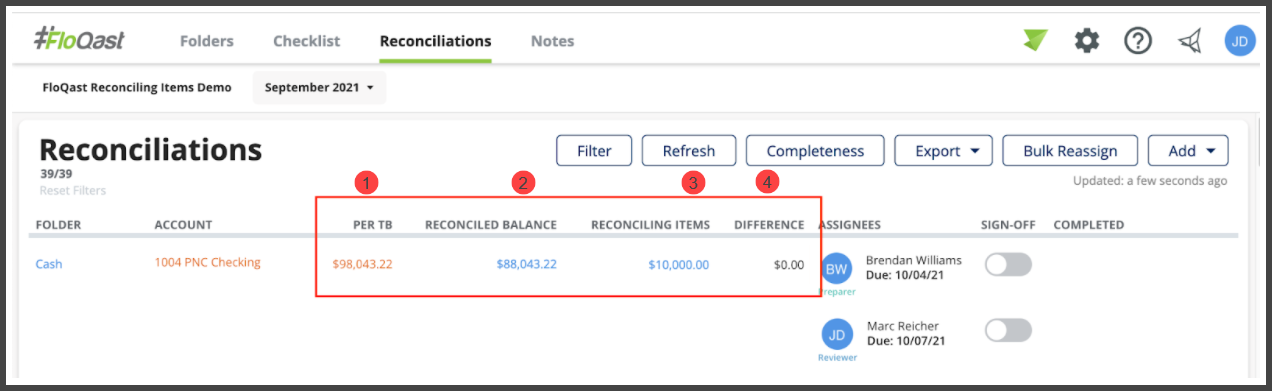
Task: Open the green paper-plane FloQast icon
Action: 1035,40
